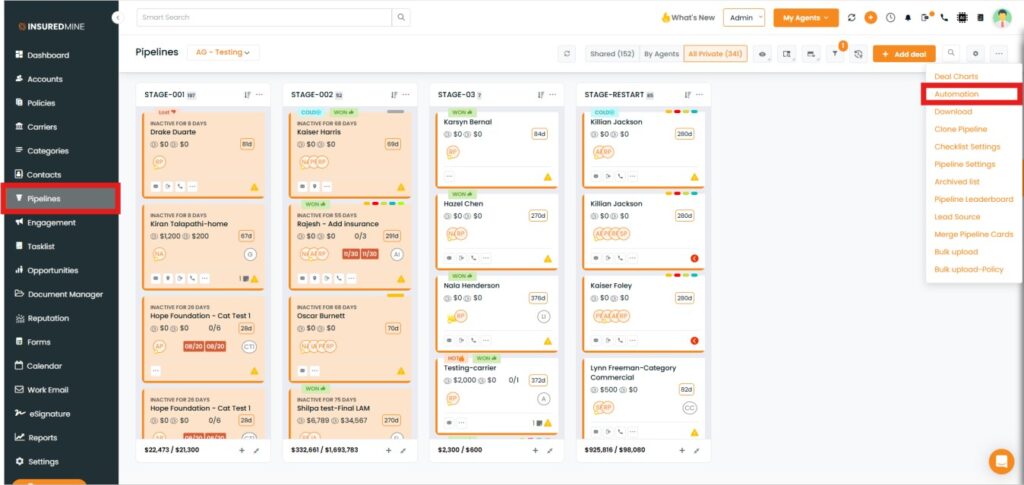Expand the AG - Testing pipeline dropdown
Screen dimensions: 1024x485
[222, 52]
